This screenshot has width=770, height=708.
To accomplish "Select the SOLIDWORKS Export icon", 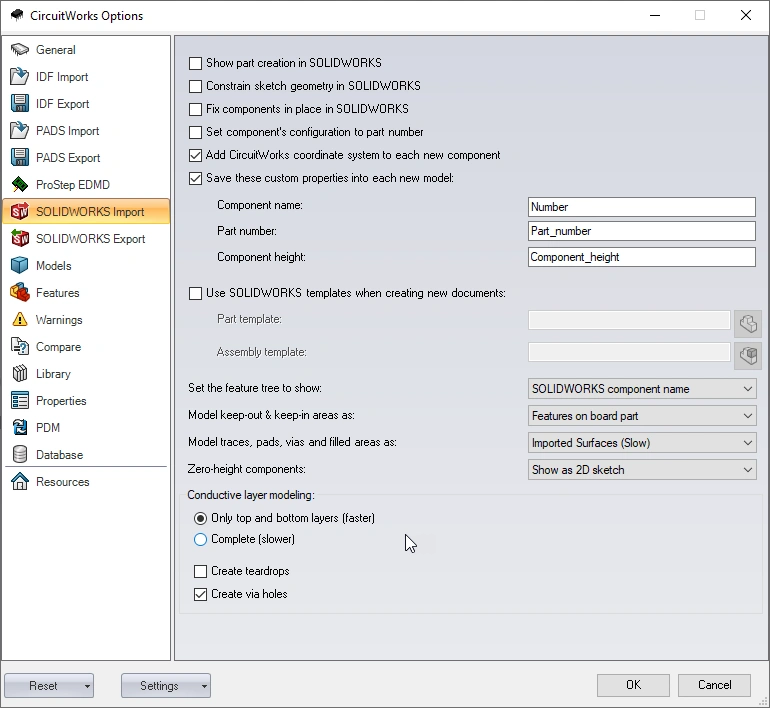I will pos(19,239).
